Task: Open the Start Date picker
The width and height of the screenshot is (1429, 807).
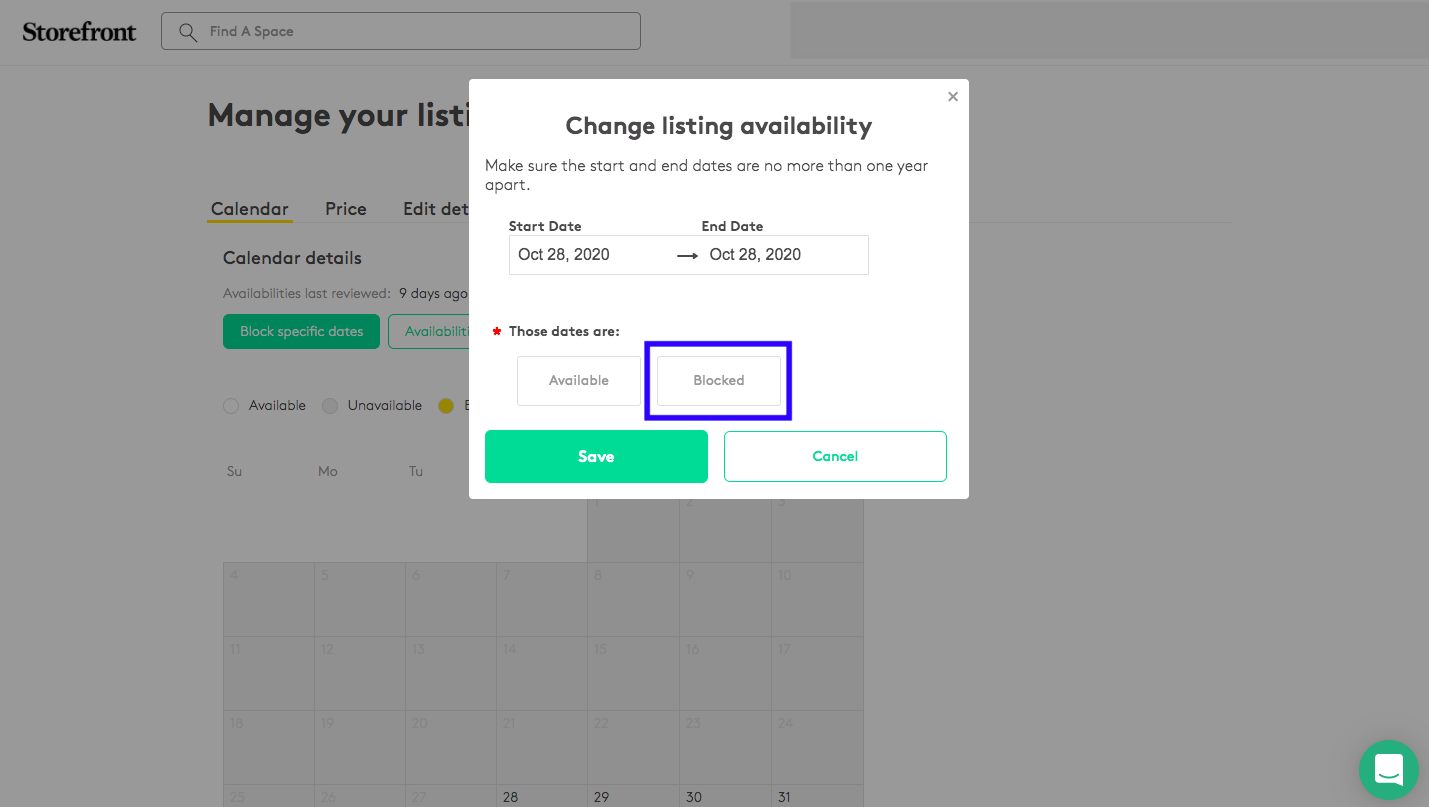Action: 590,255
